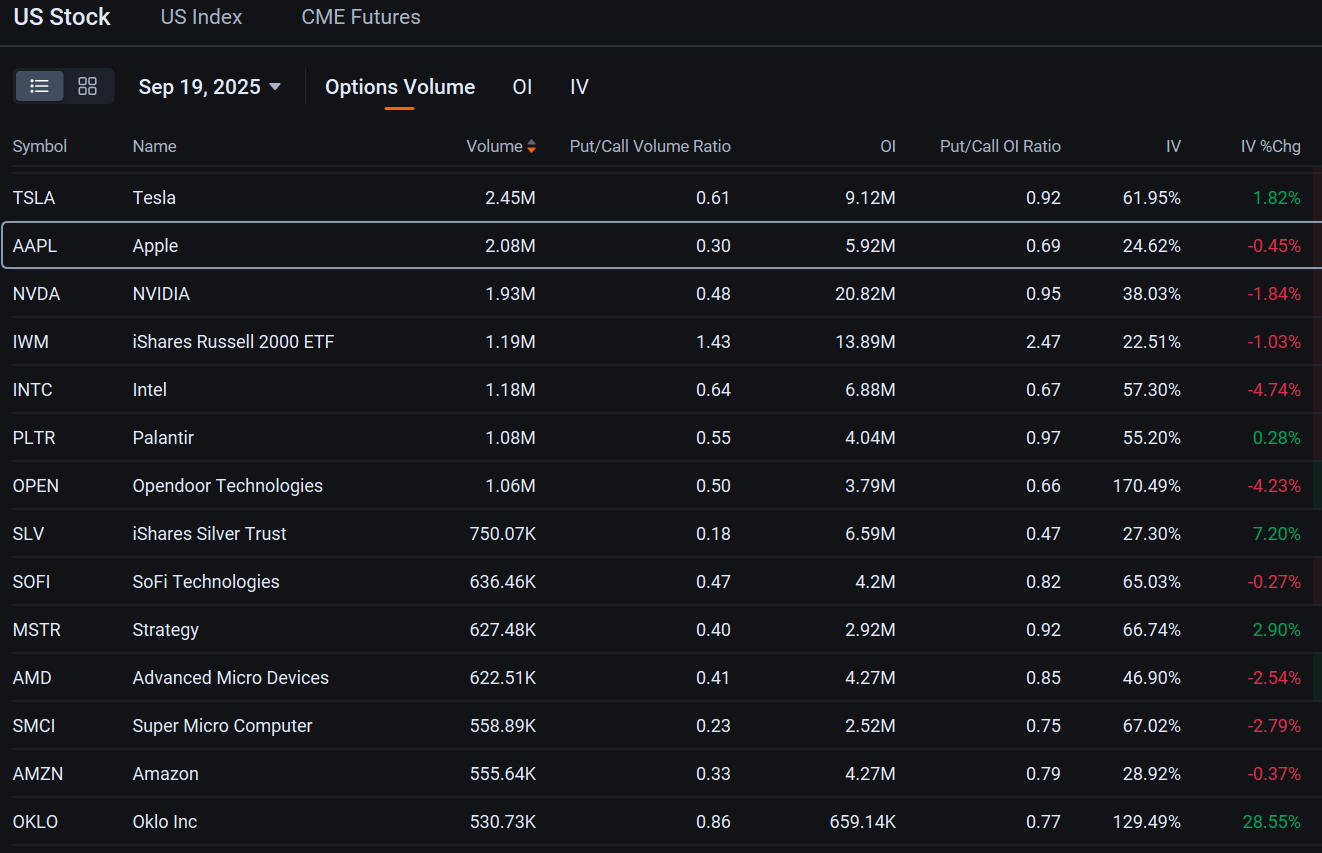1322x853 pixels.
Task: Open the IV tab
Action: coord(579,87)
